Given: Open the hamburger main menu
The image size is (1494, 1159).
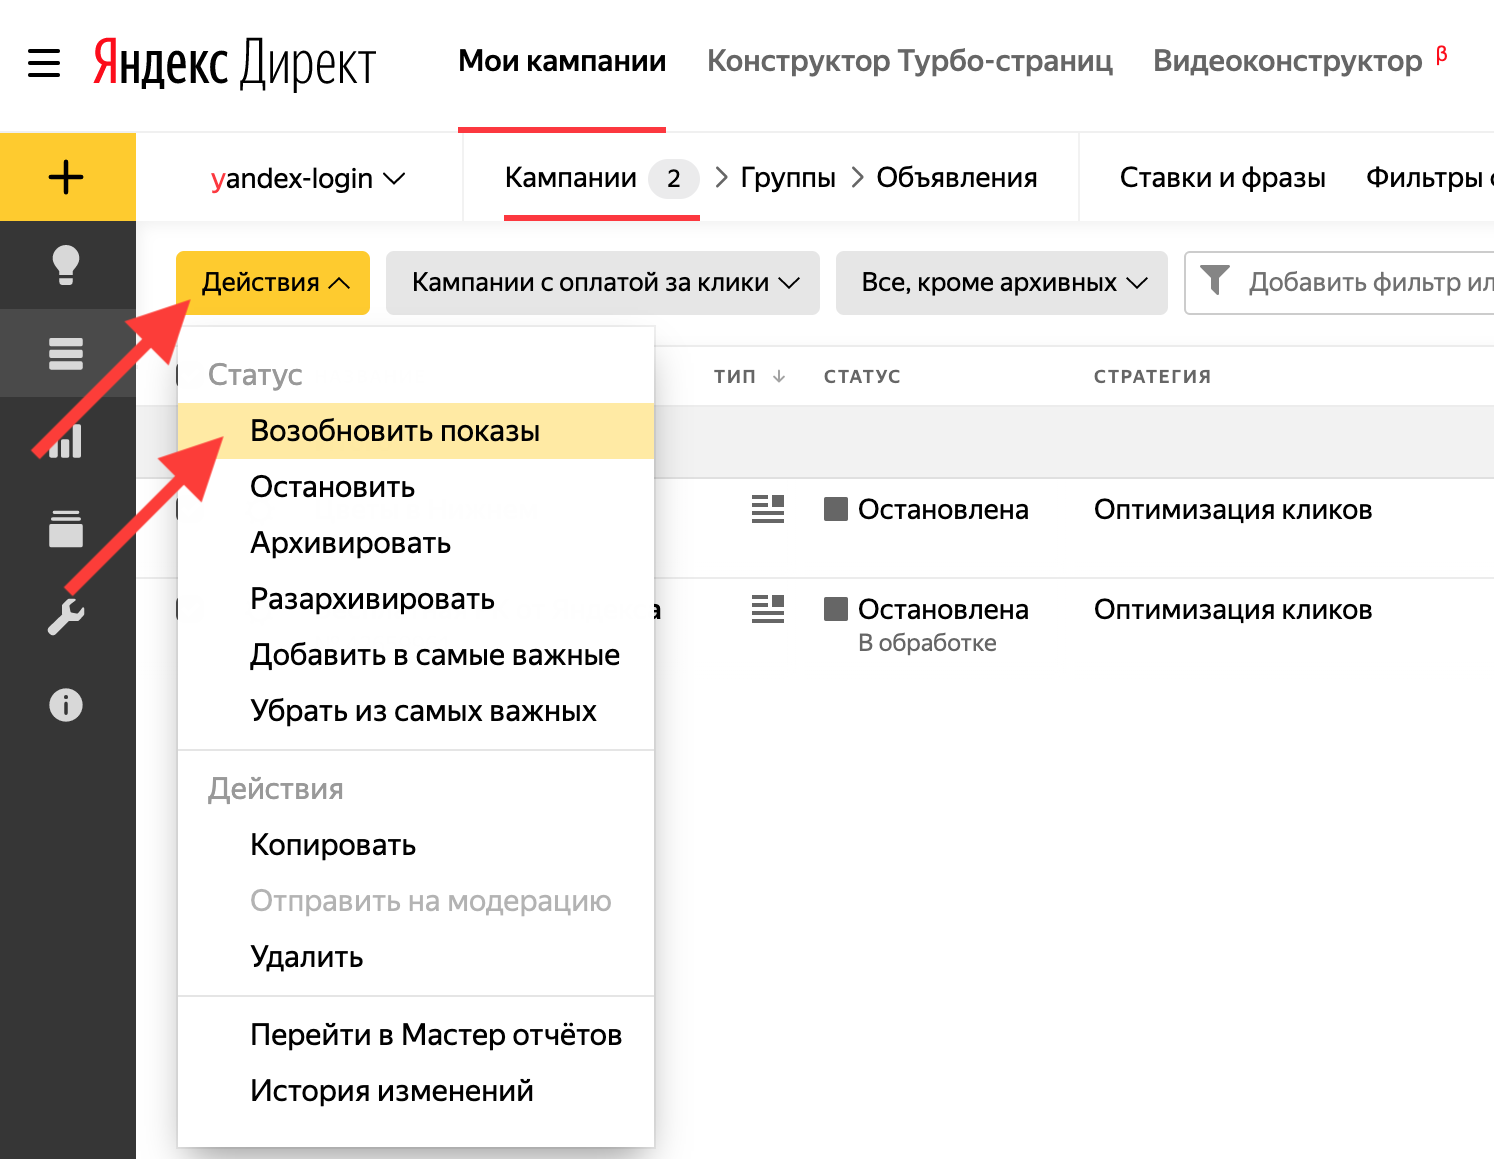Looking at the screenshot, I should point(44,63).
